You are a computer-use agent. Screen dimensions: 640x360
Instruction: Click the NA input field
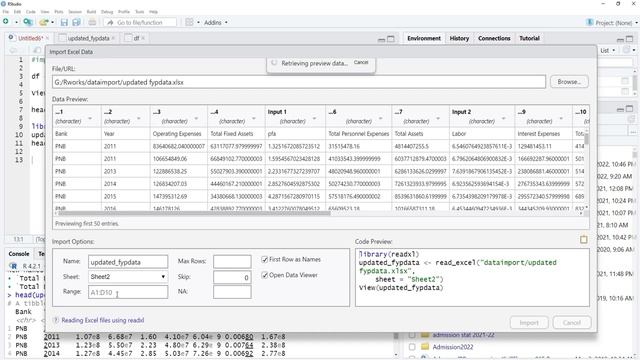click(232, 292)
